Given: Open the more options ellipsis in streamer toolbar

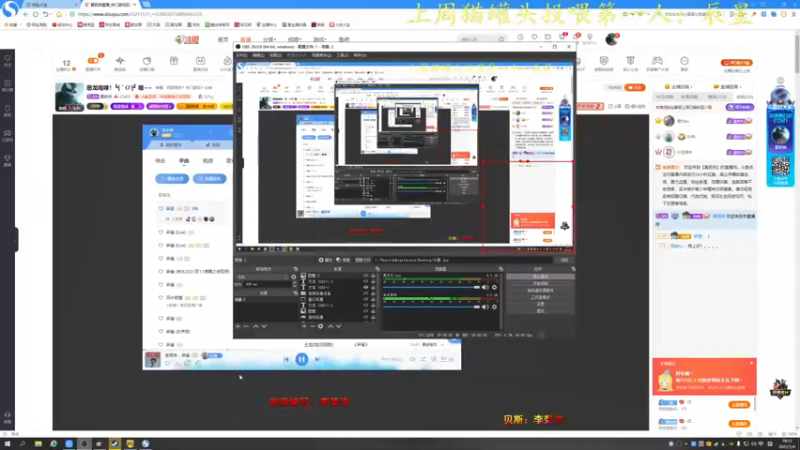Looking at the screenshot, I should (x=684, y=63).
